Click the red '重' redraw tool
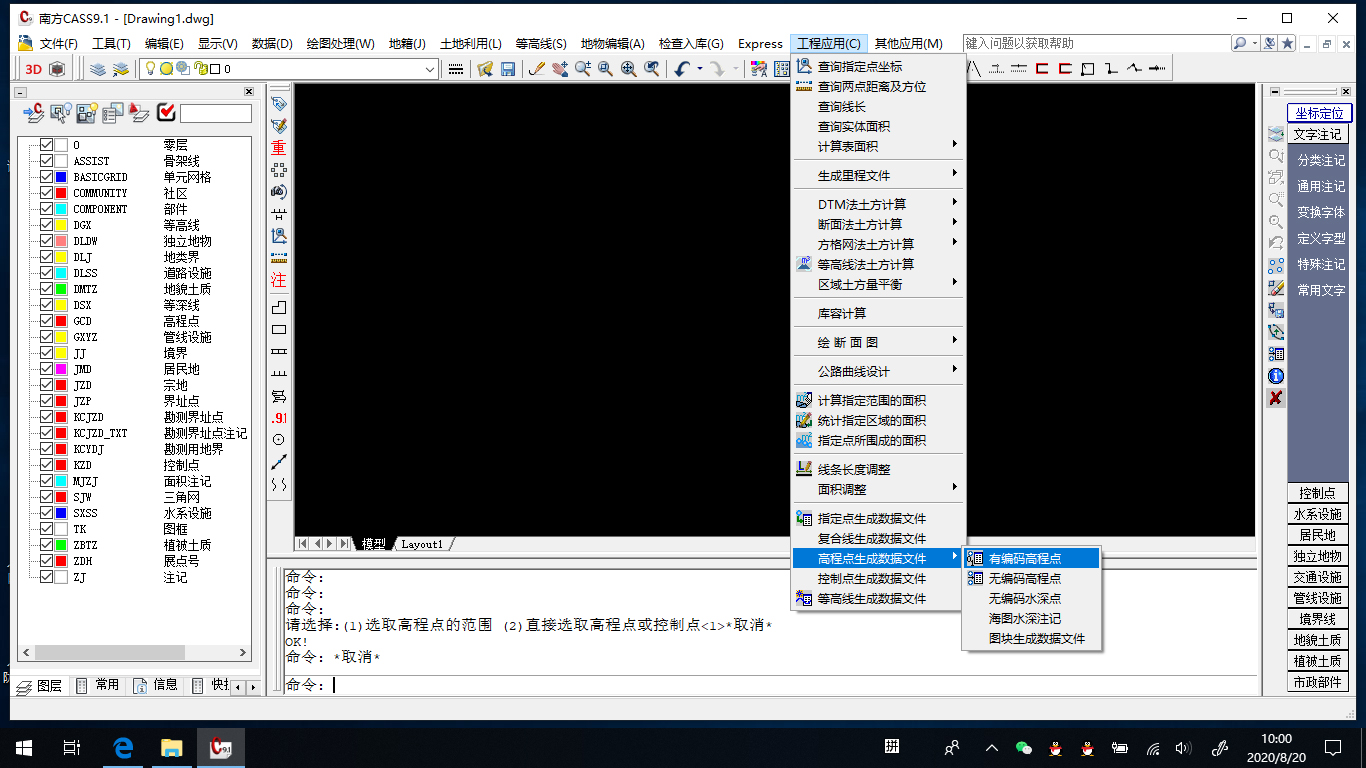The image size is (1366, 768). [x=279, y=147]
